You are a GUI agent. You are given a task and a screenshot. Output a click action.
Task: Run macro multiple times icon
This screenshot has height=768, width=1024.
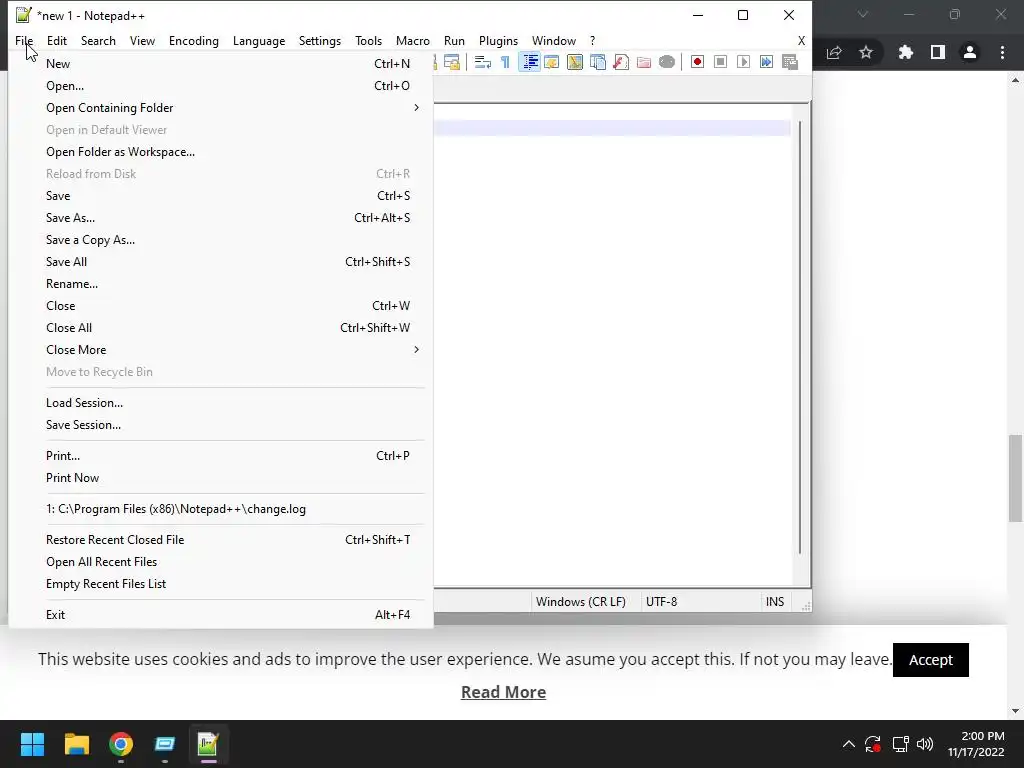[x=766, y=62]
